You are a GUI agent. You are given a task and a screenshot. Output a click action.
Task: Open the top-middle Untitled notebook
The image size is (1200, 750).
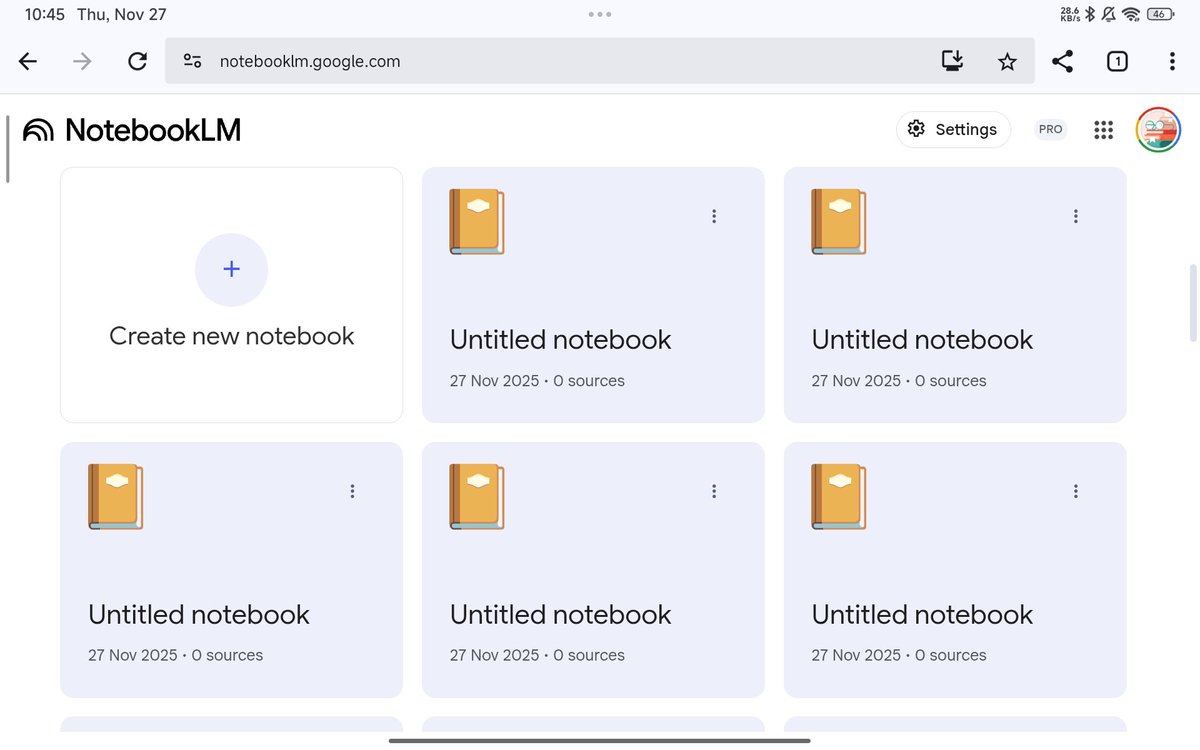click(560, 339)
